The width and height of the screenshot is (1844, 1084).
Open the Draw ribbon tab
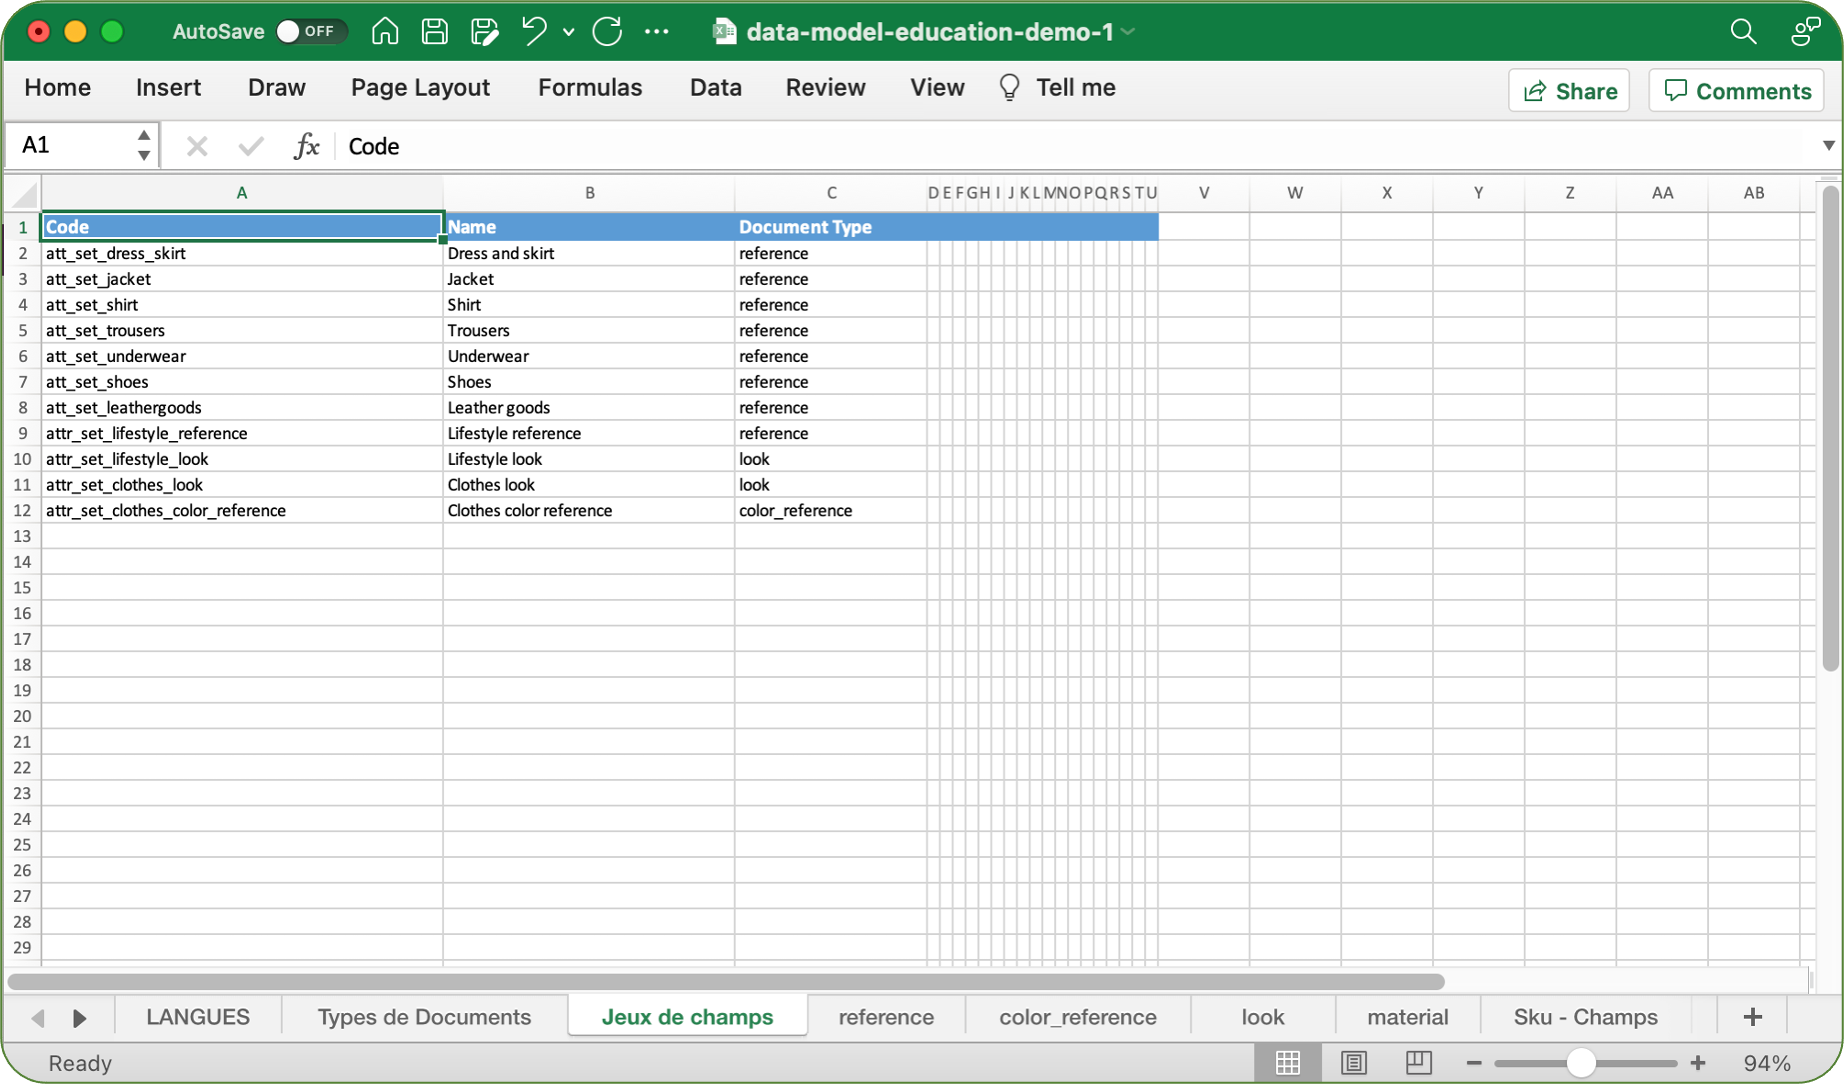click(276, 88)
